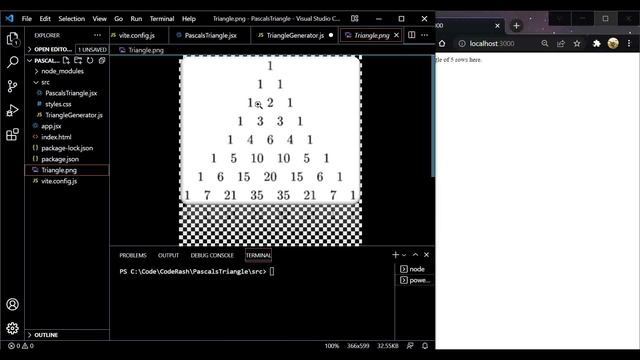This screenshot has width=640, height=360.
Task: Open the Go menu
Action: coord(118,18)
